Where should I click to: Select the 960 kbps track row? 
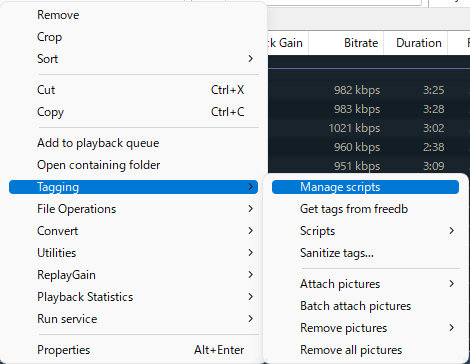369,147
